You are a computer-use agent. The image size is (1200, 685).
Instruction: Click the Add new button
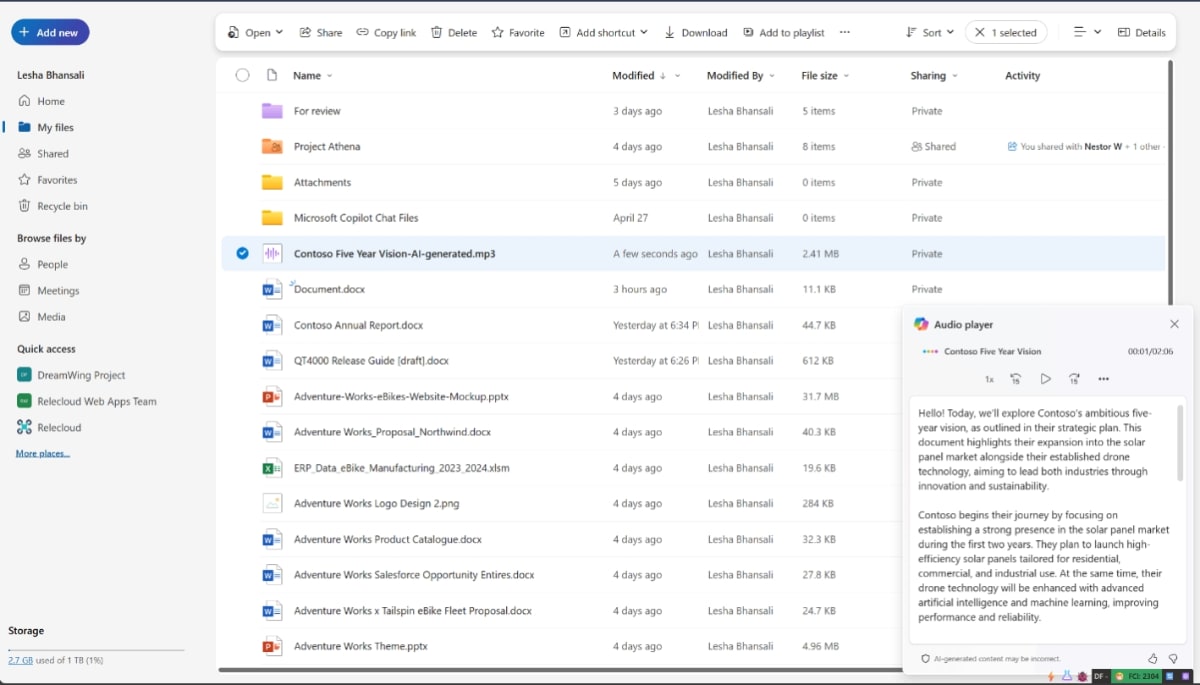point(50,32)
